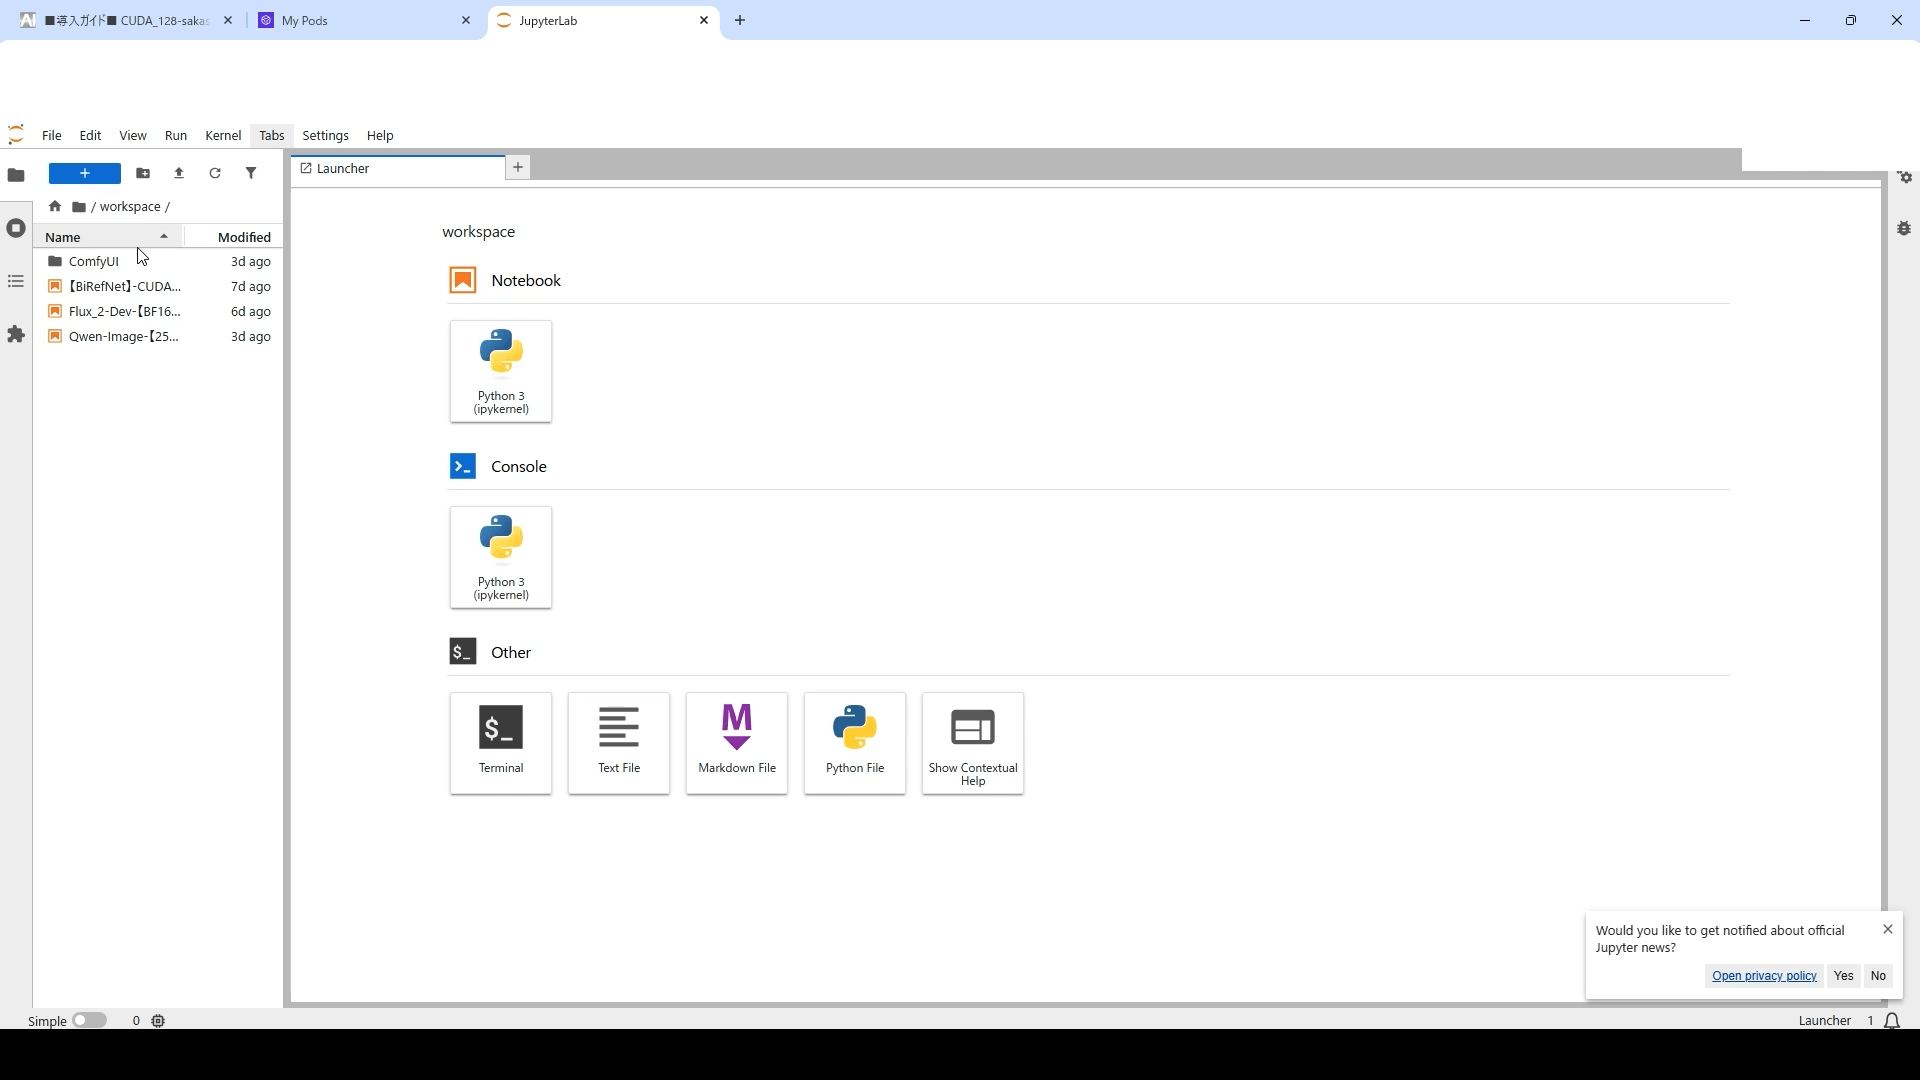The image size is (1920, 1080).
Task: Click Yes on Jupyter news notification
Action: point(1843,976)
